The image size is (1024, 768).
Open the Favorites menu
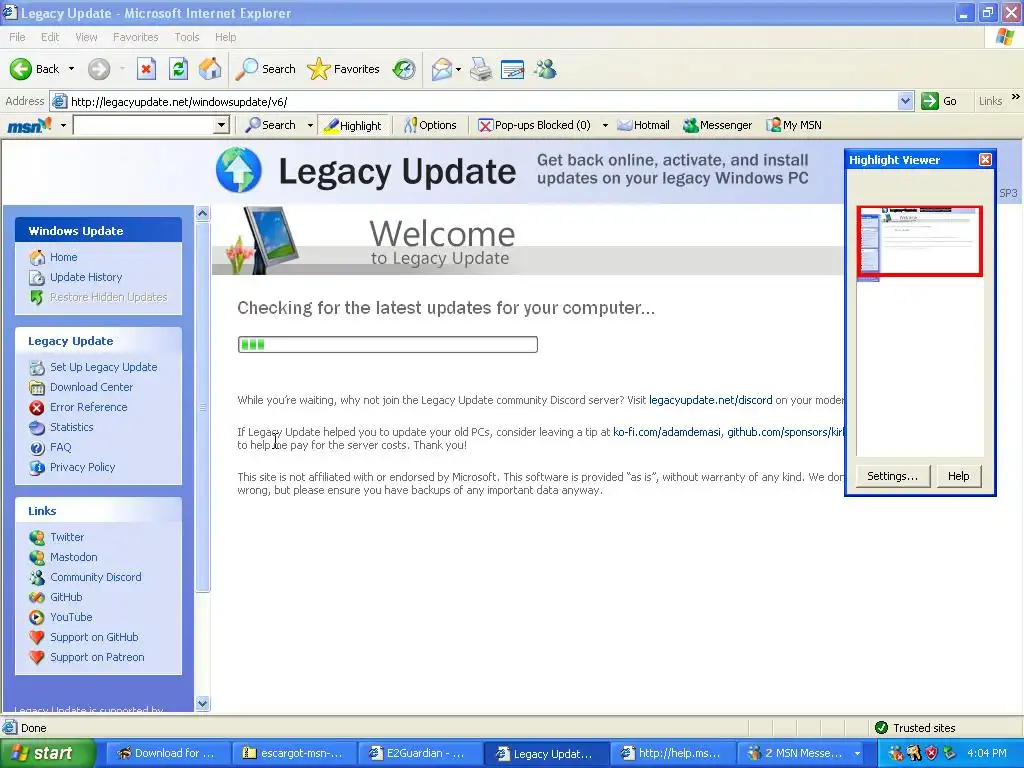pyautogui.click(x=136, y=37)
